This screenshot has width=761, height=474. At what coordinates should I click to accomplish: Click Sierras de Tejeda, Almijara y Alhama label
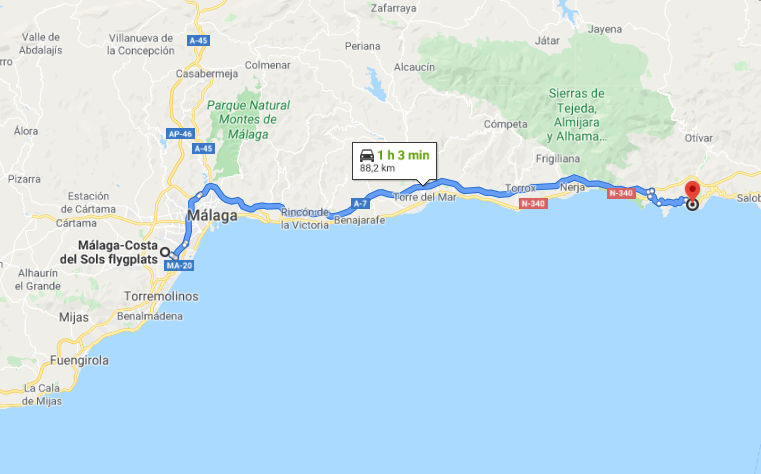pyautogui.click(x=577, y=115)
